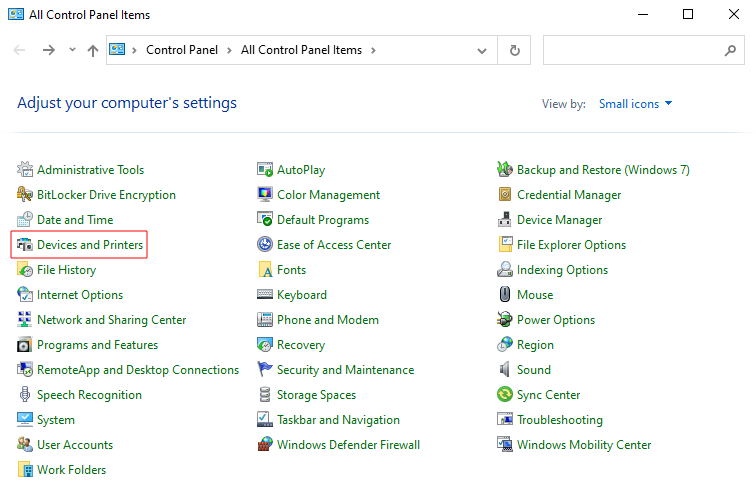
Task: Click the Network and Sharing Center icon
Action: 25,320
